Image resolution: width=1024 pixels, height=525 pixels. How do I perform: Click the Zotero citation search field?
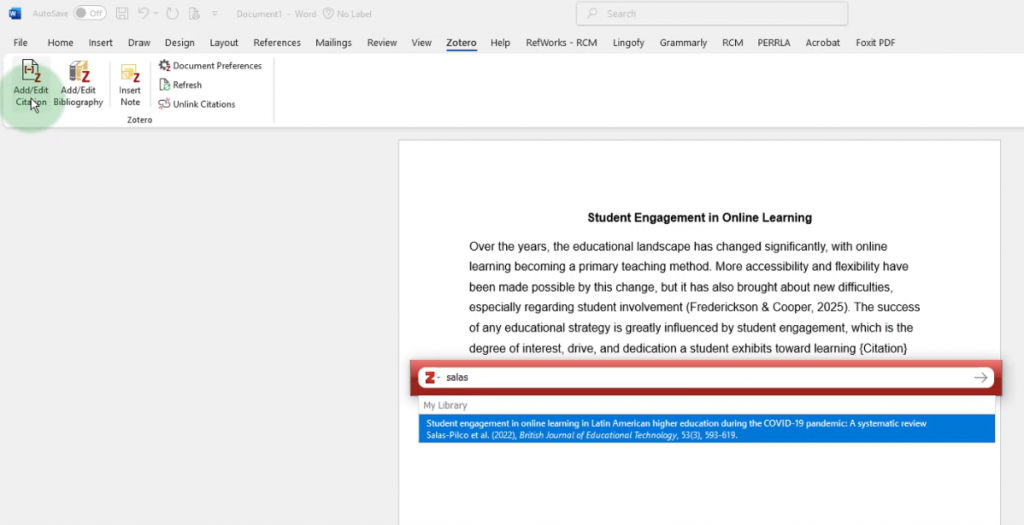[x=700, y=378]
